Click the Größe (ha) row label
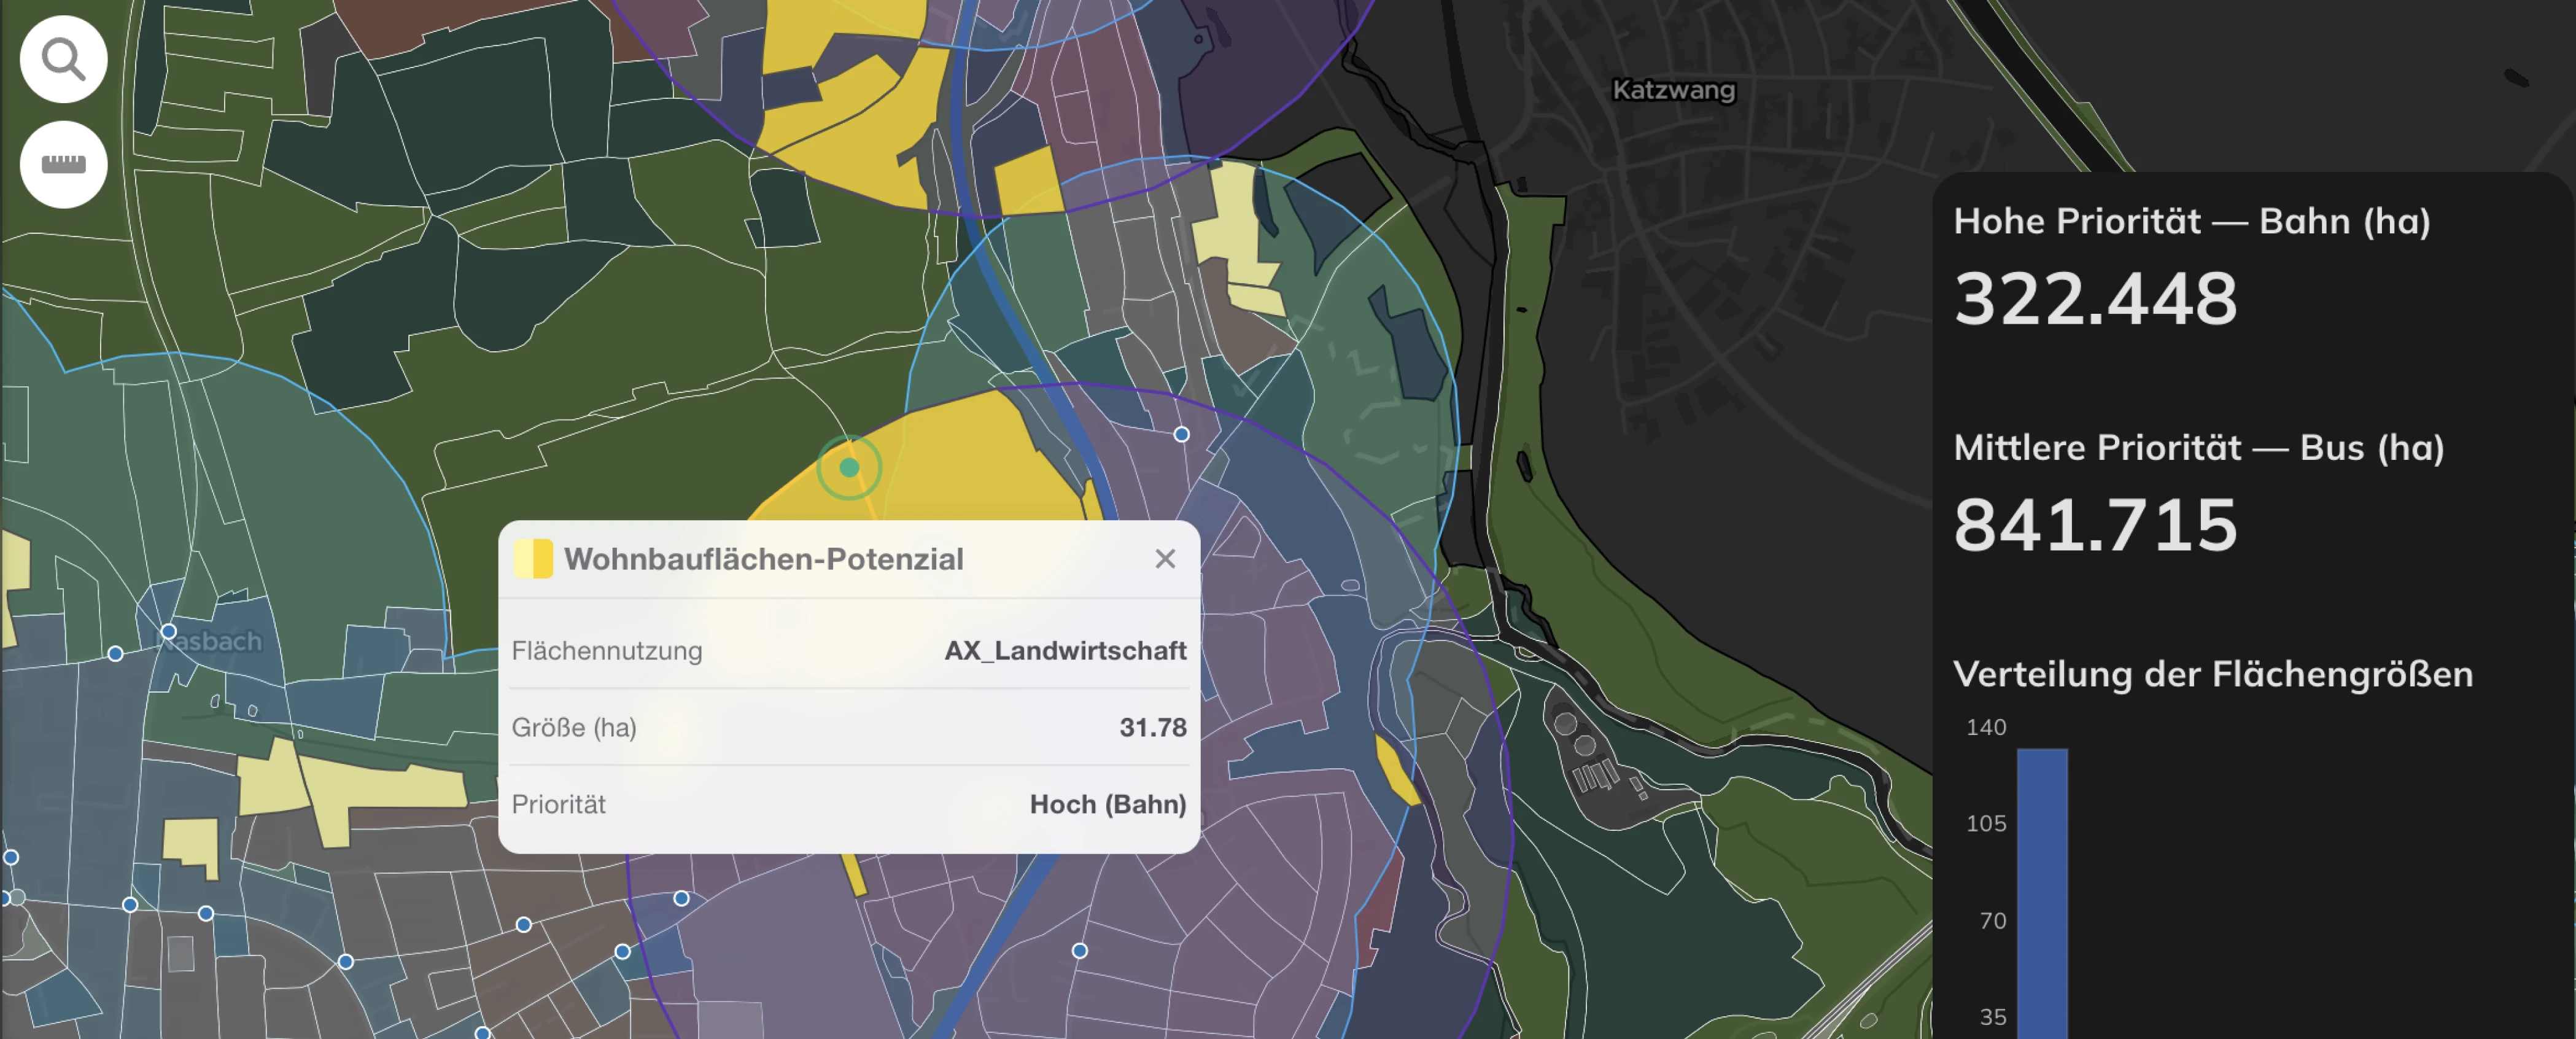2576x1039 pixels. (574, 727)
